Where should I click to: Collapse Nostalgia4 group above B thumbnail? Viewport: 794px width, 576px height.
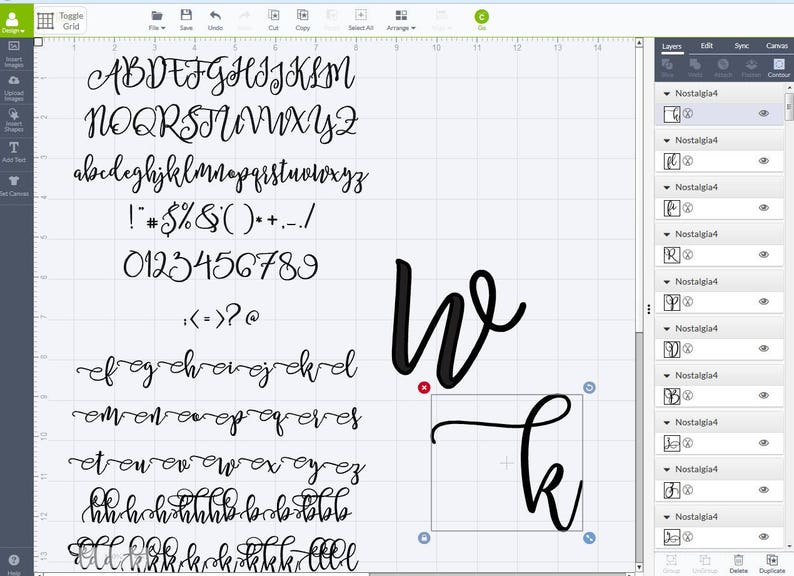pos(667,376)
